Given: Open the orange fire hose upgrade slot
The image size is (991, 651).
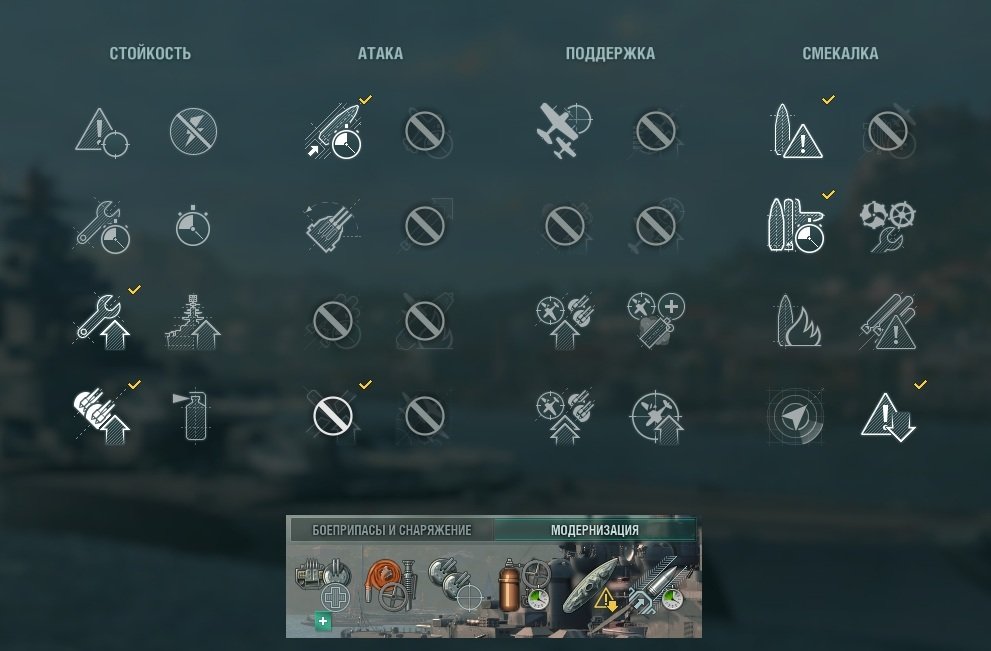Looking at the screenshot, I should point(391,584).
